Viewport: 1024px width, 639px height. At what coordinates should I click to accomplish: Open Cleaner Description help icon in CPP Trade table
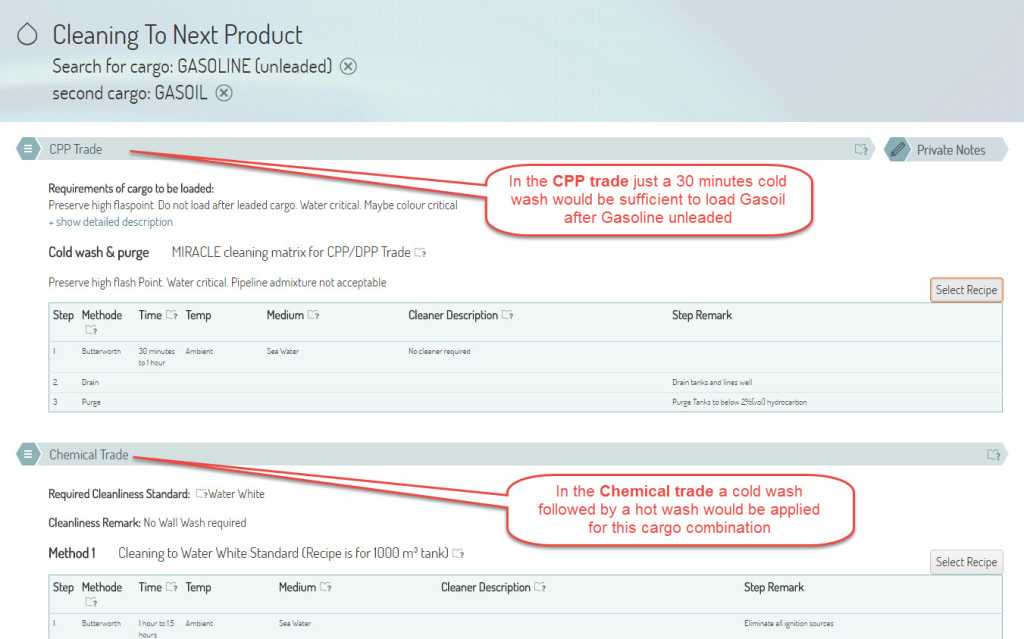coord(507,315)
